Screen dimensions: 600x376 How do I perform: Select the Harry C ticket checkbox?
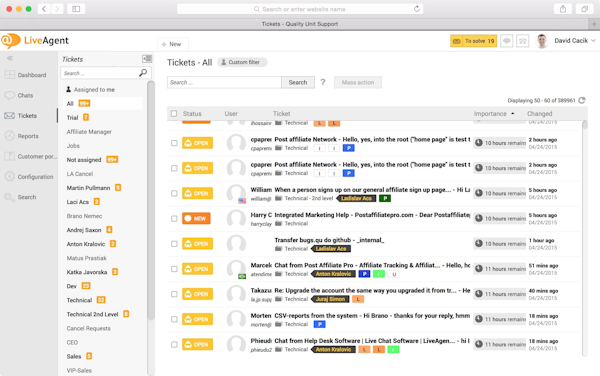174,219
